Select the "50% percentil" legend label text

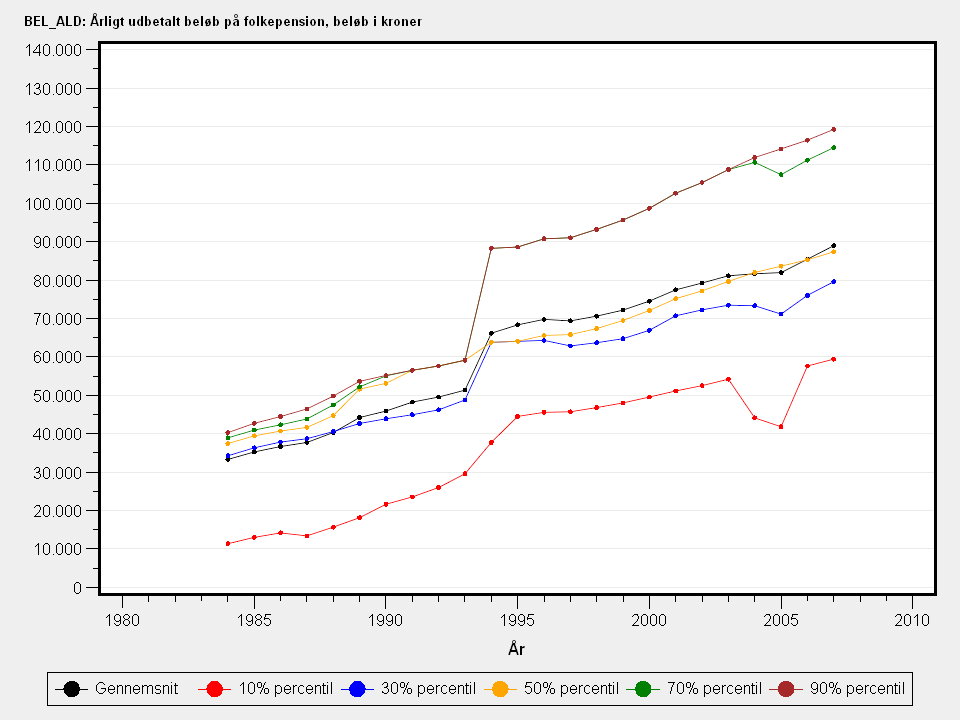click(x=571, y=688)
